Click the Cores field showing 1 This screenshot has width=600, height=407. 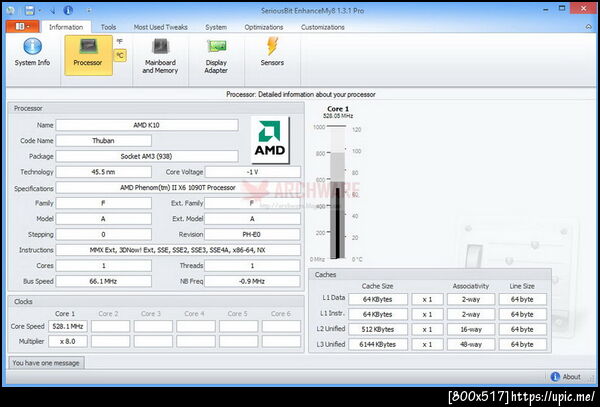(x=103, y=265)
